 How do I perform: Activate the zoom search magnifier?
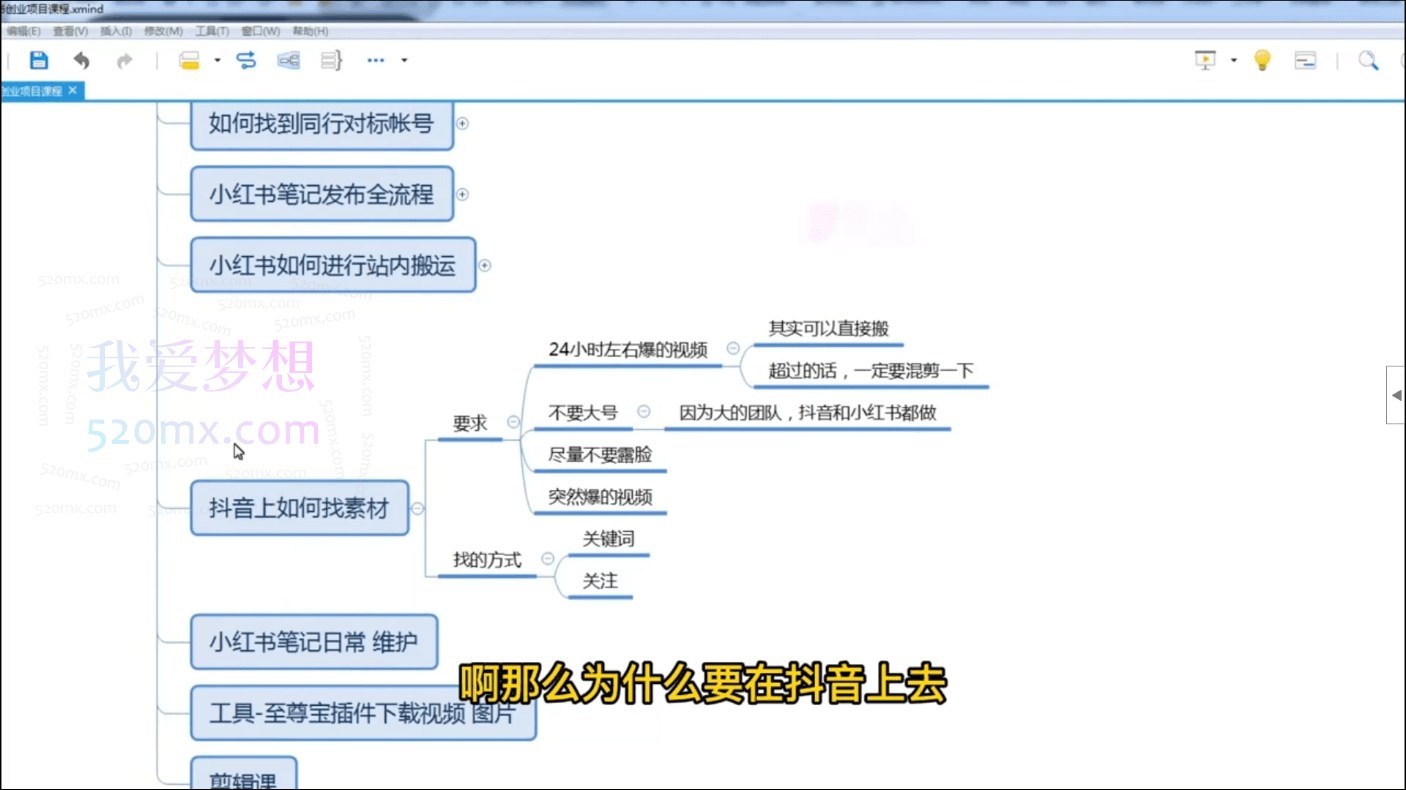click(x=1369, y=60)
